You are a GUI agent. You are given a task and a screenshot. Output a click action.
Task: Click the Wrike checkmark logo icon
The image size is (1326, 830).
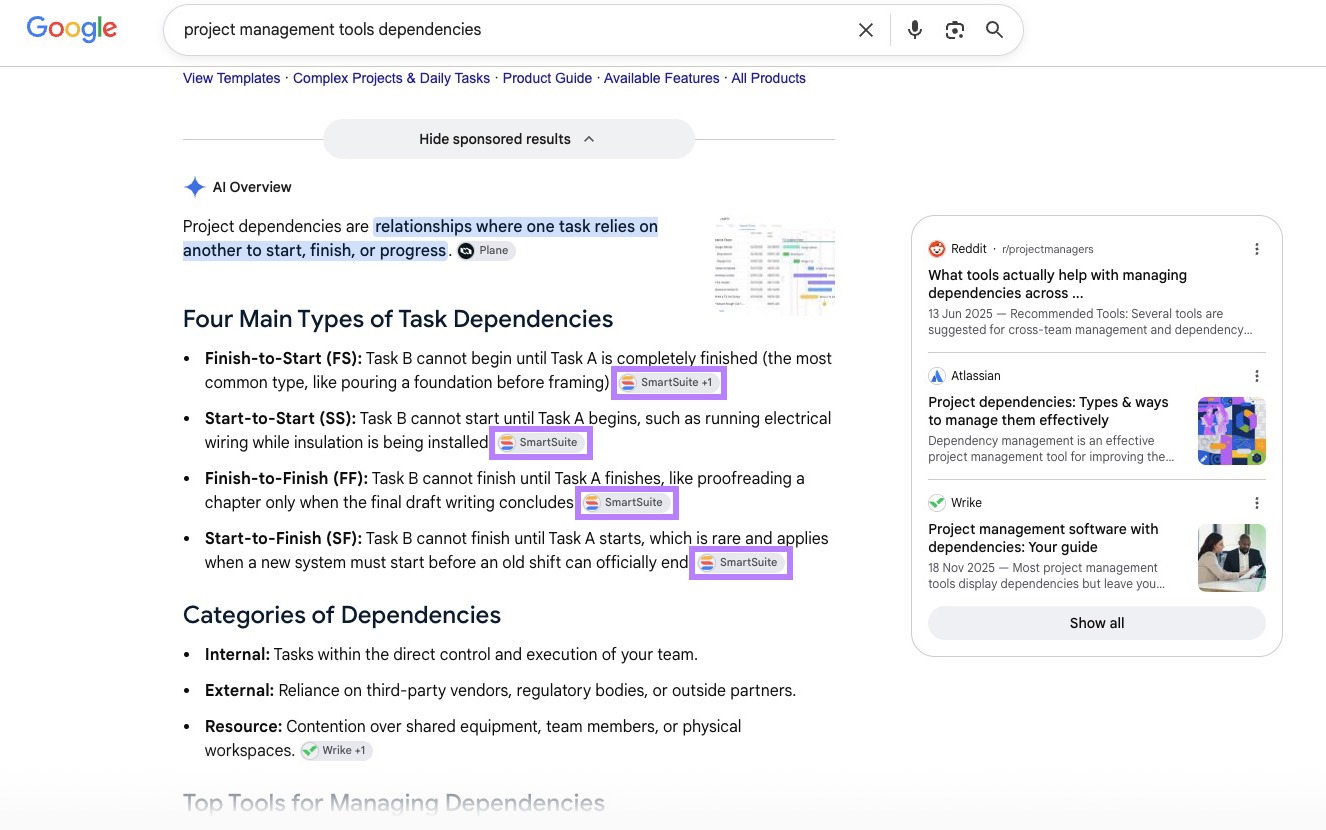pyautogui.click(x=937, y=503)
